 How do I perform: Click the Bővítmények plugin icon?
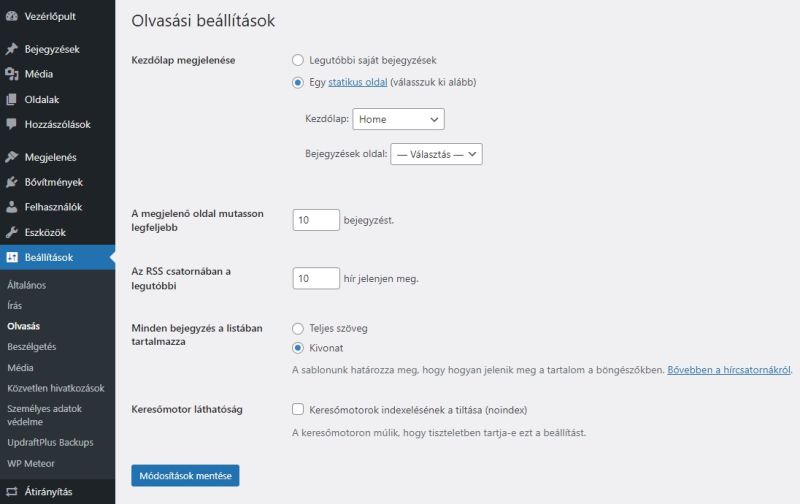pos(12,182)
